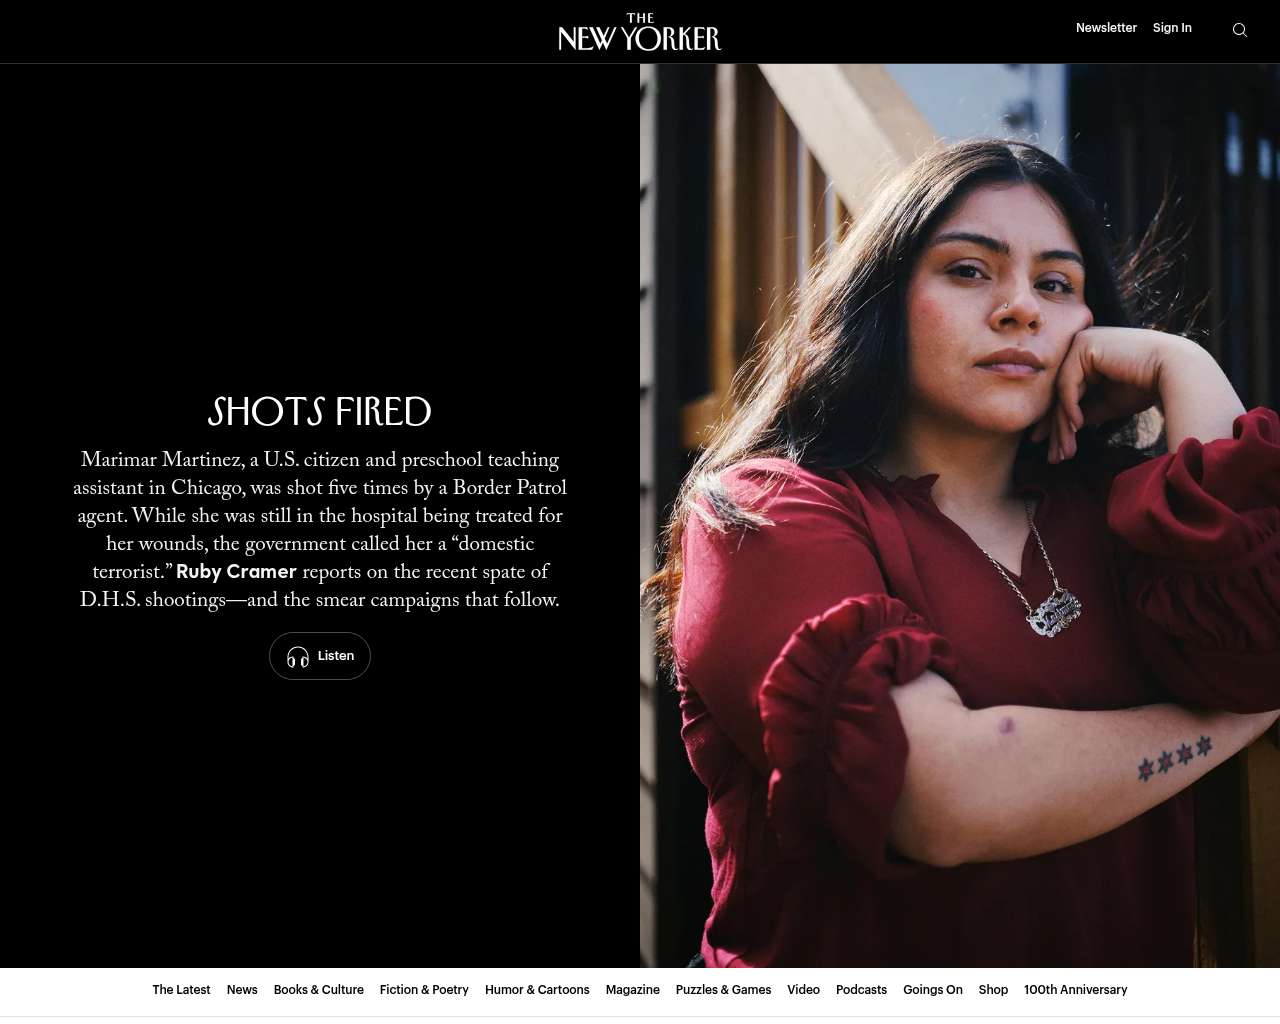Screen dimensions: 1280x1024
Task: Open Fiction & Poetry section
Action: click(424, 990)
